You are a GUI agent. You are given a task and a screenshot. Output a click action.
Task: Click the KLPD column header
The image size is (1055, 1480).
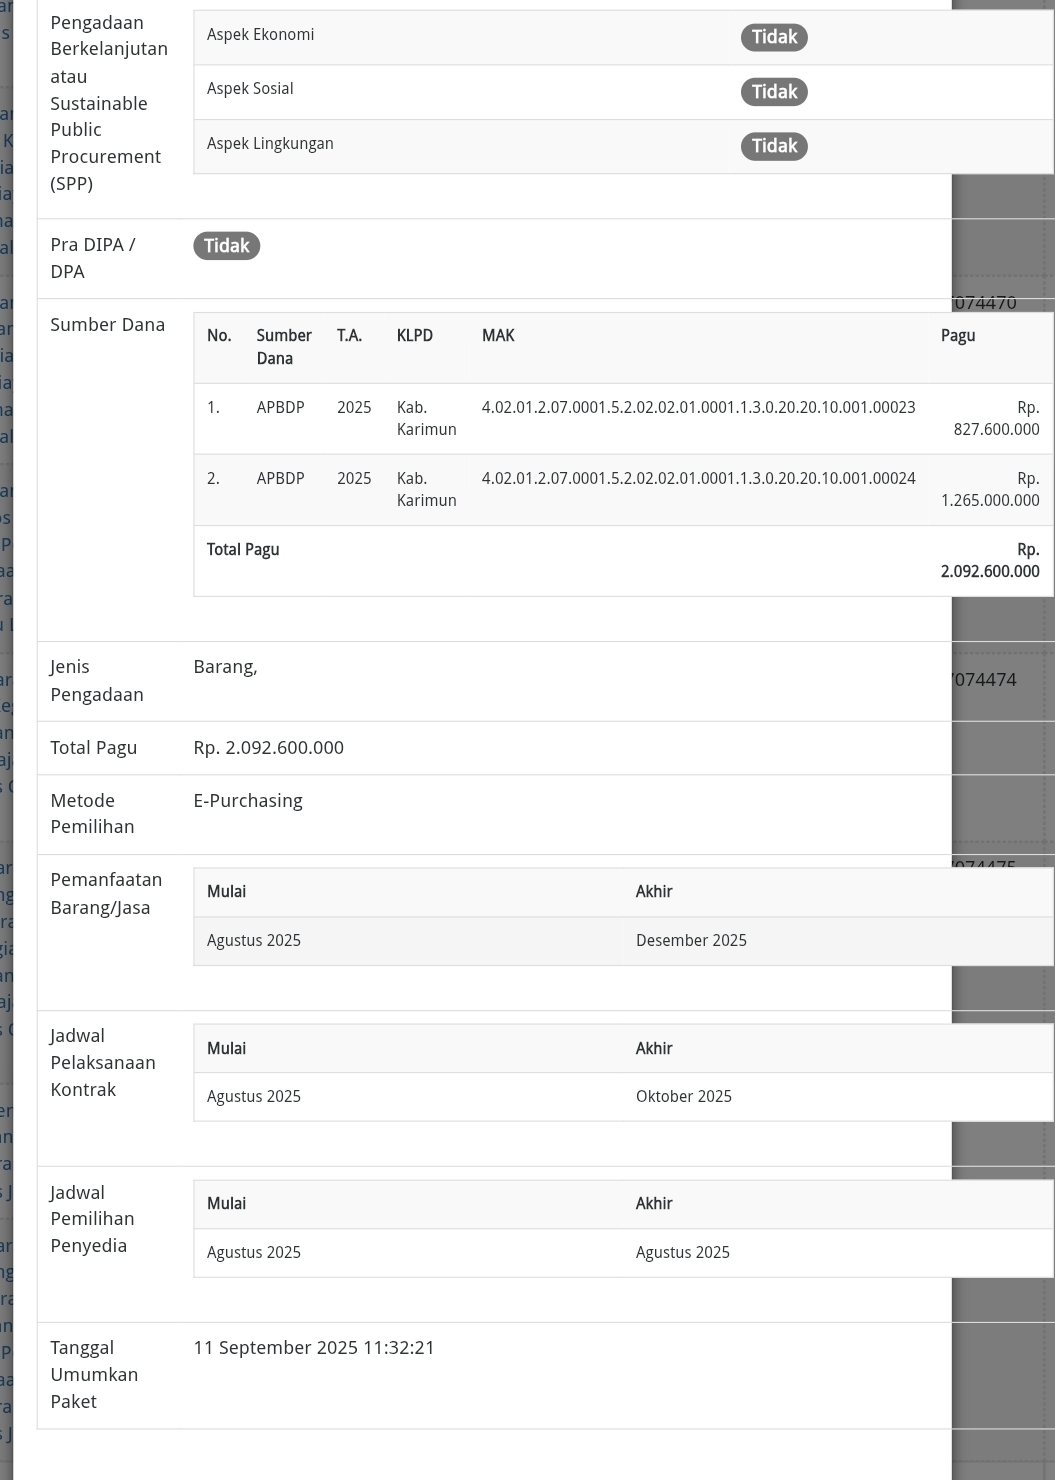coord(414,336)
